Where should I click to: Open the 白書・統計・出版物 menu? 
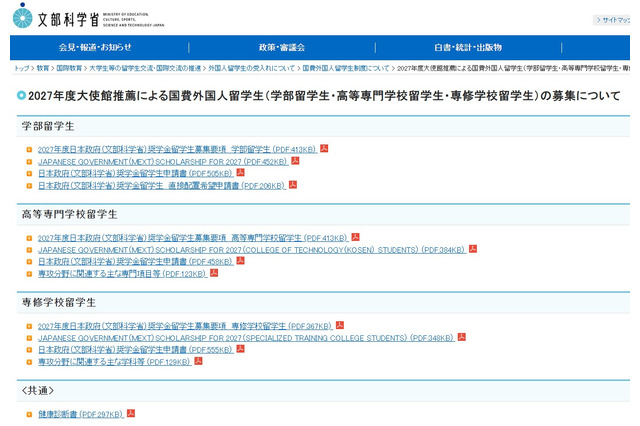coord(468,47)
